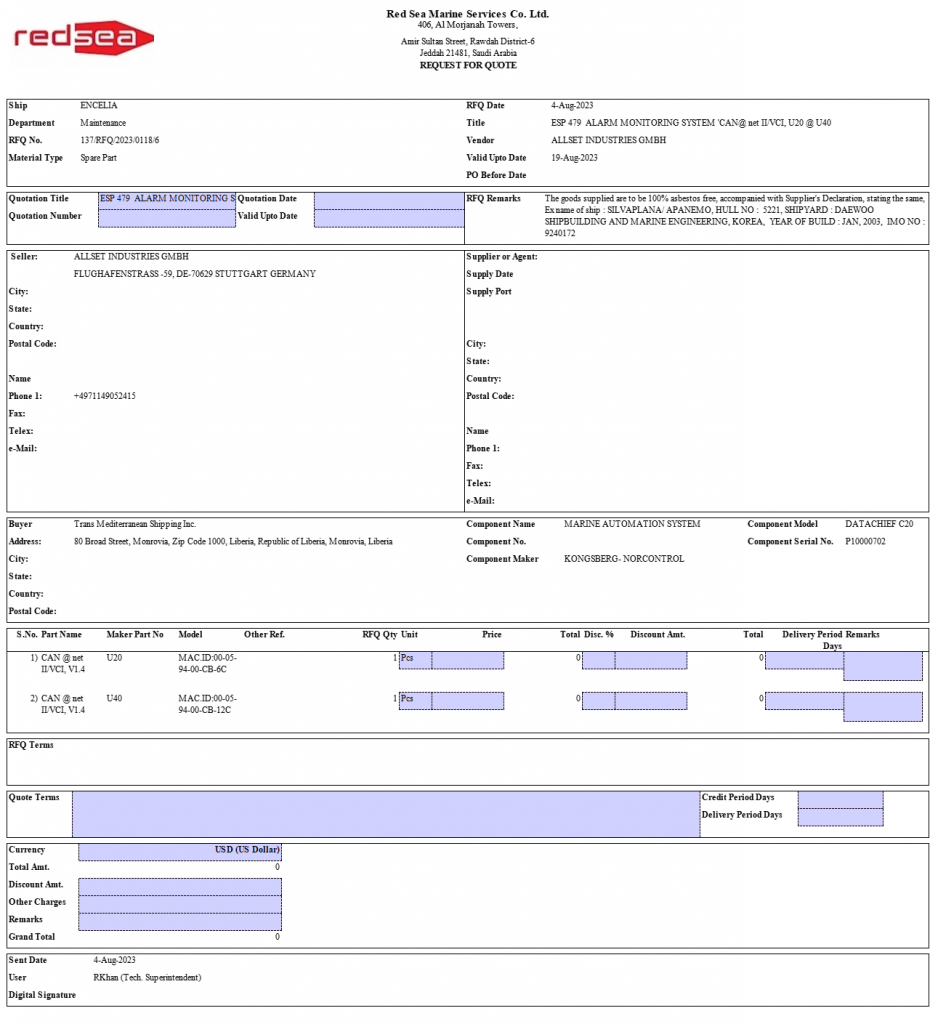Click the Price field for item 1 (U20)

(467, 660)
